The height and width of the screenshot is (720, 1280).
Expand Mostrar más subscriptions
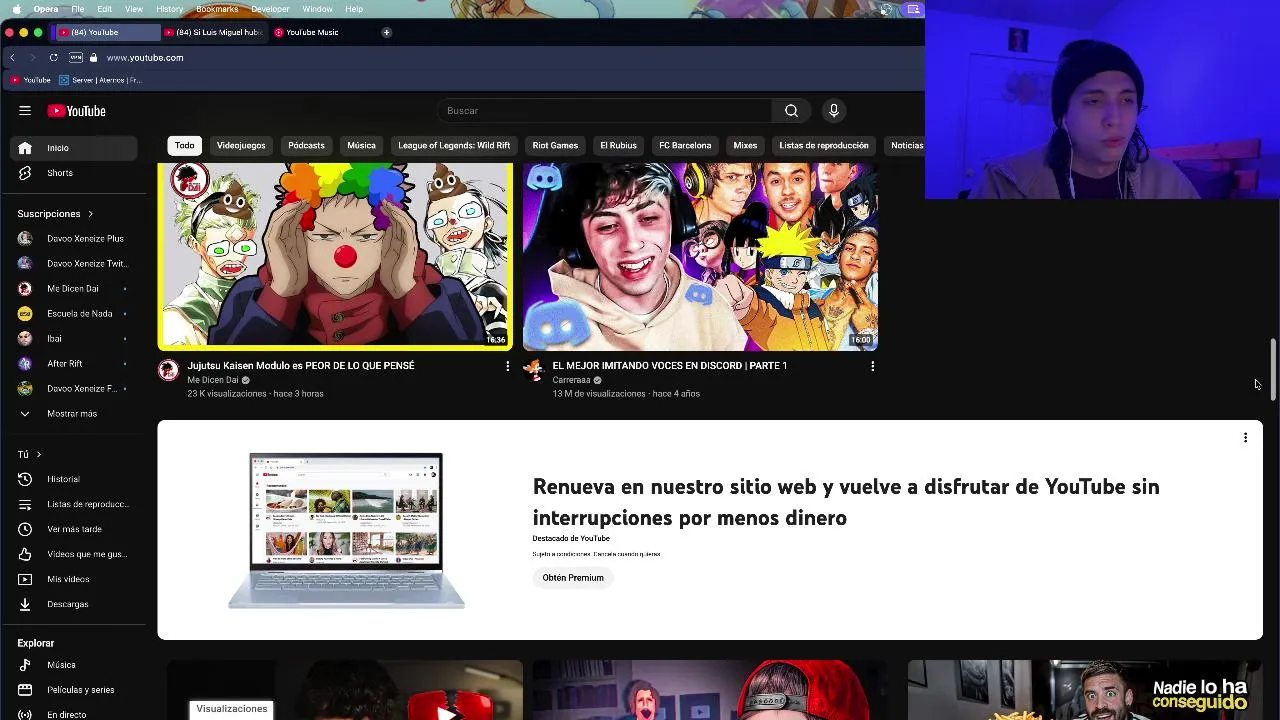tap(74, 414)
